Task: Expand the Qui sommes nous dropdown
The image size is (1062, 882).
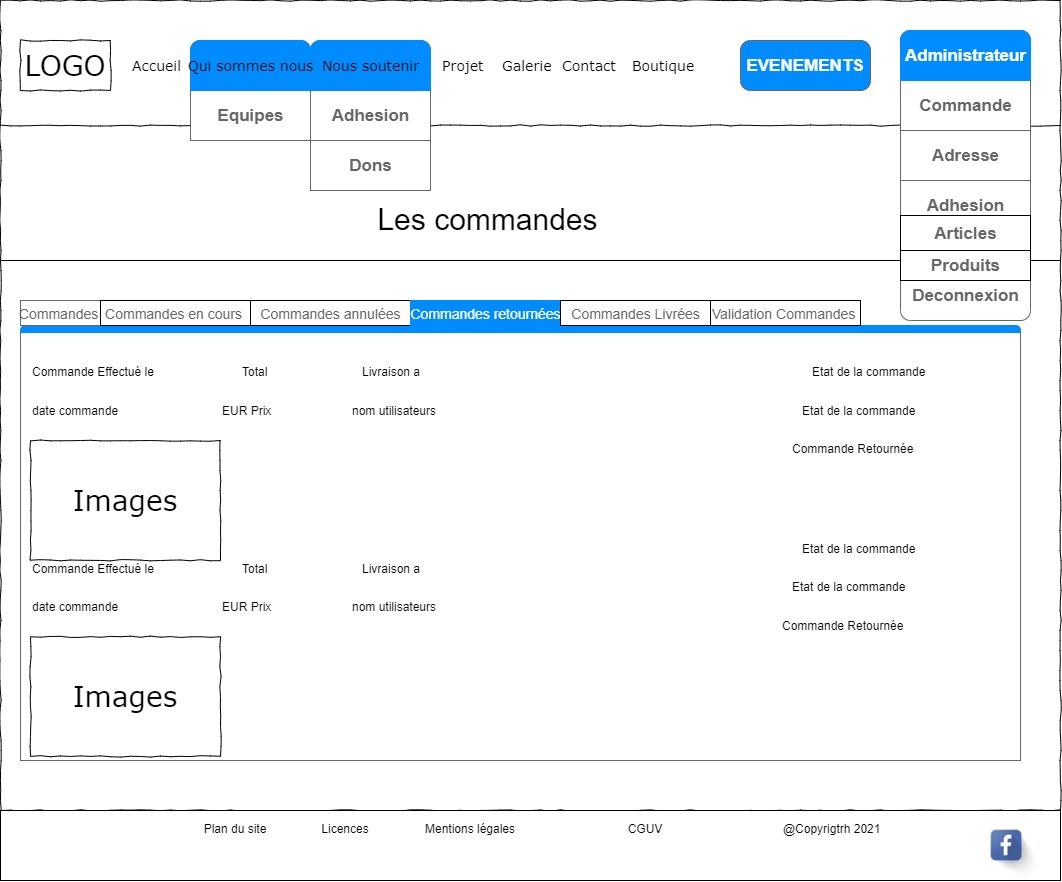Action: click(250, 66)
